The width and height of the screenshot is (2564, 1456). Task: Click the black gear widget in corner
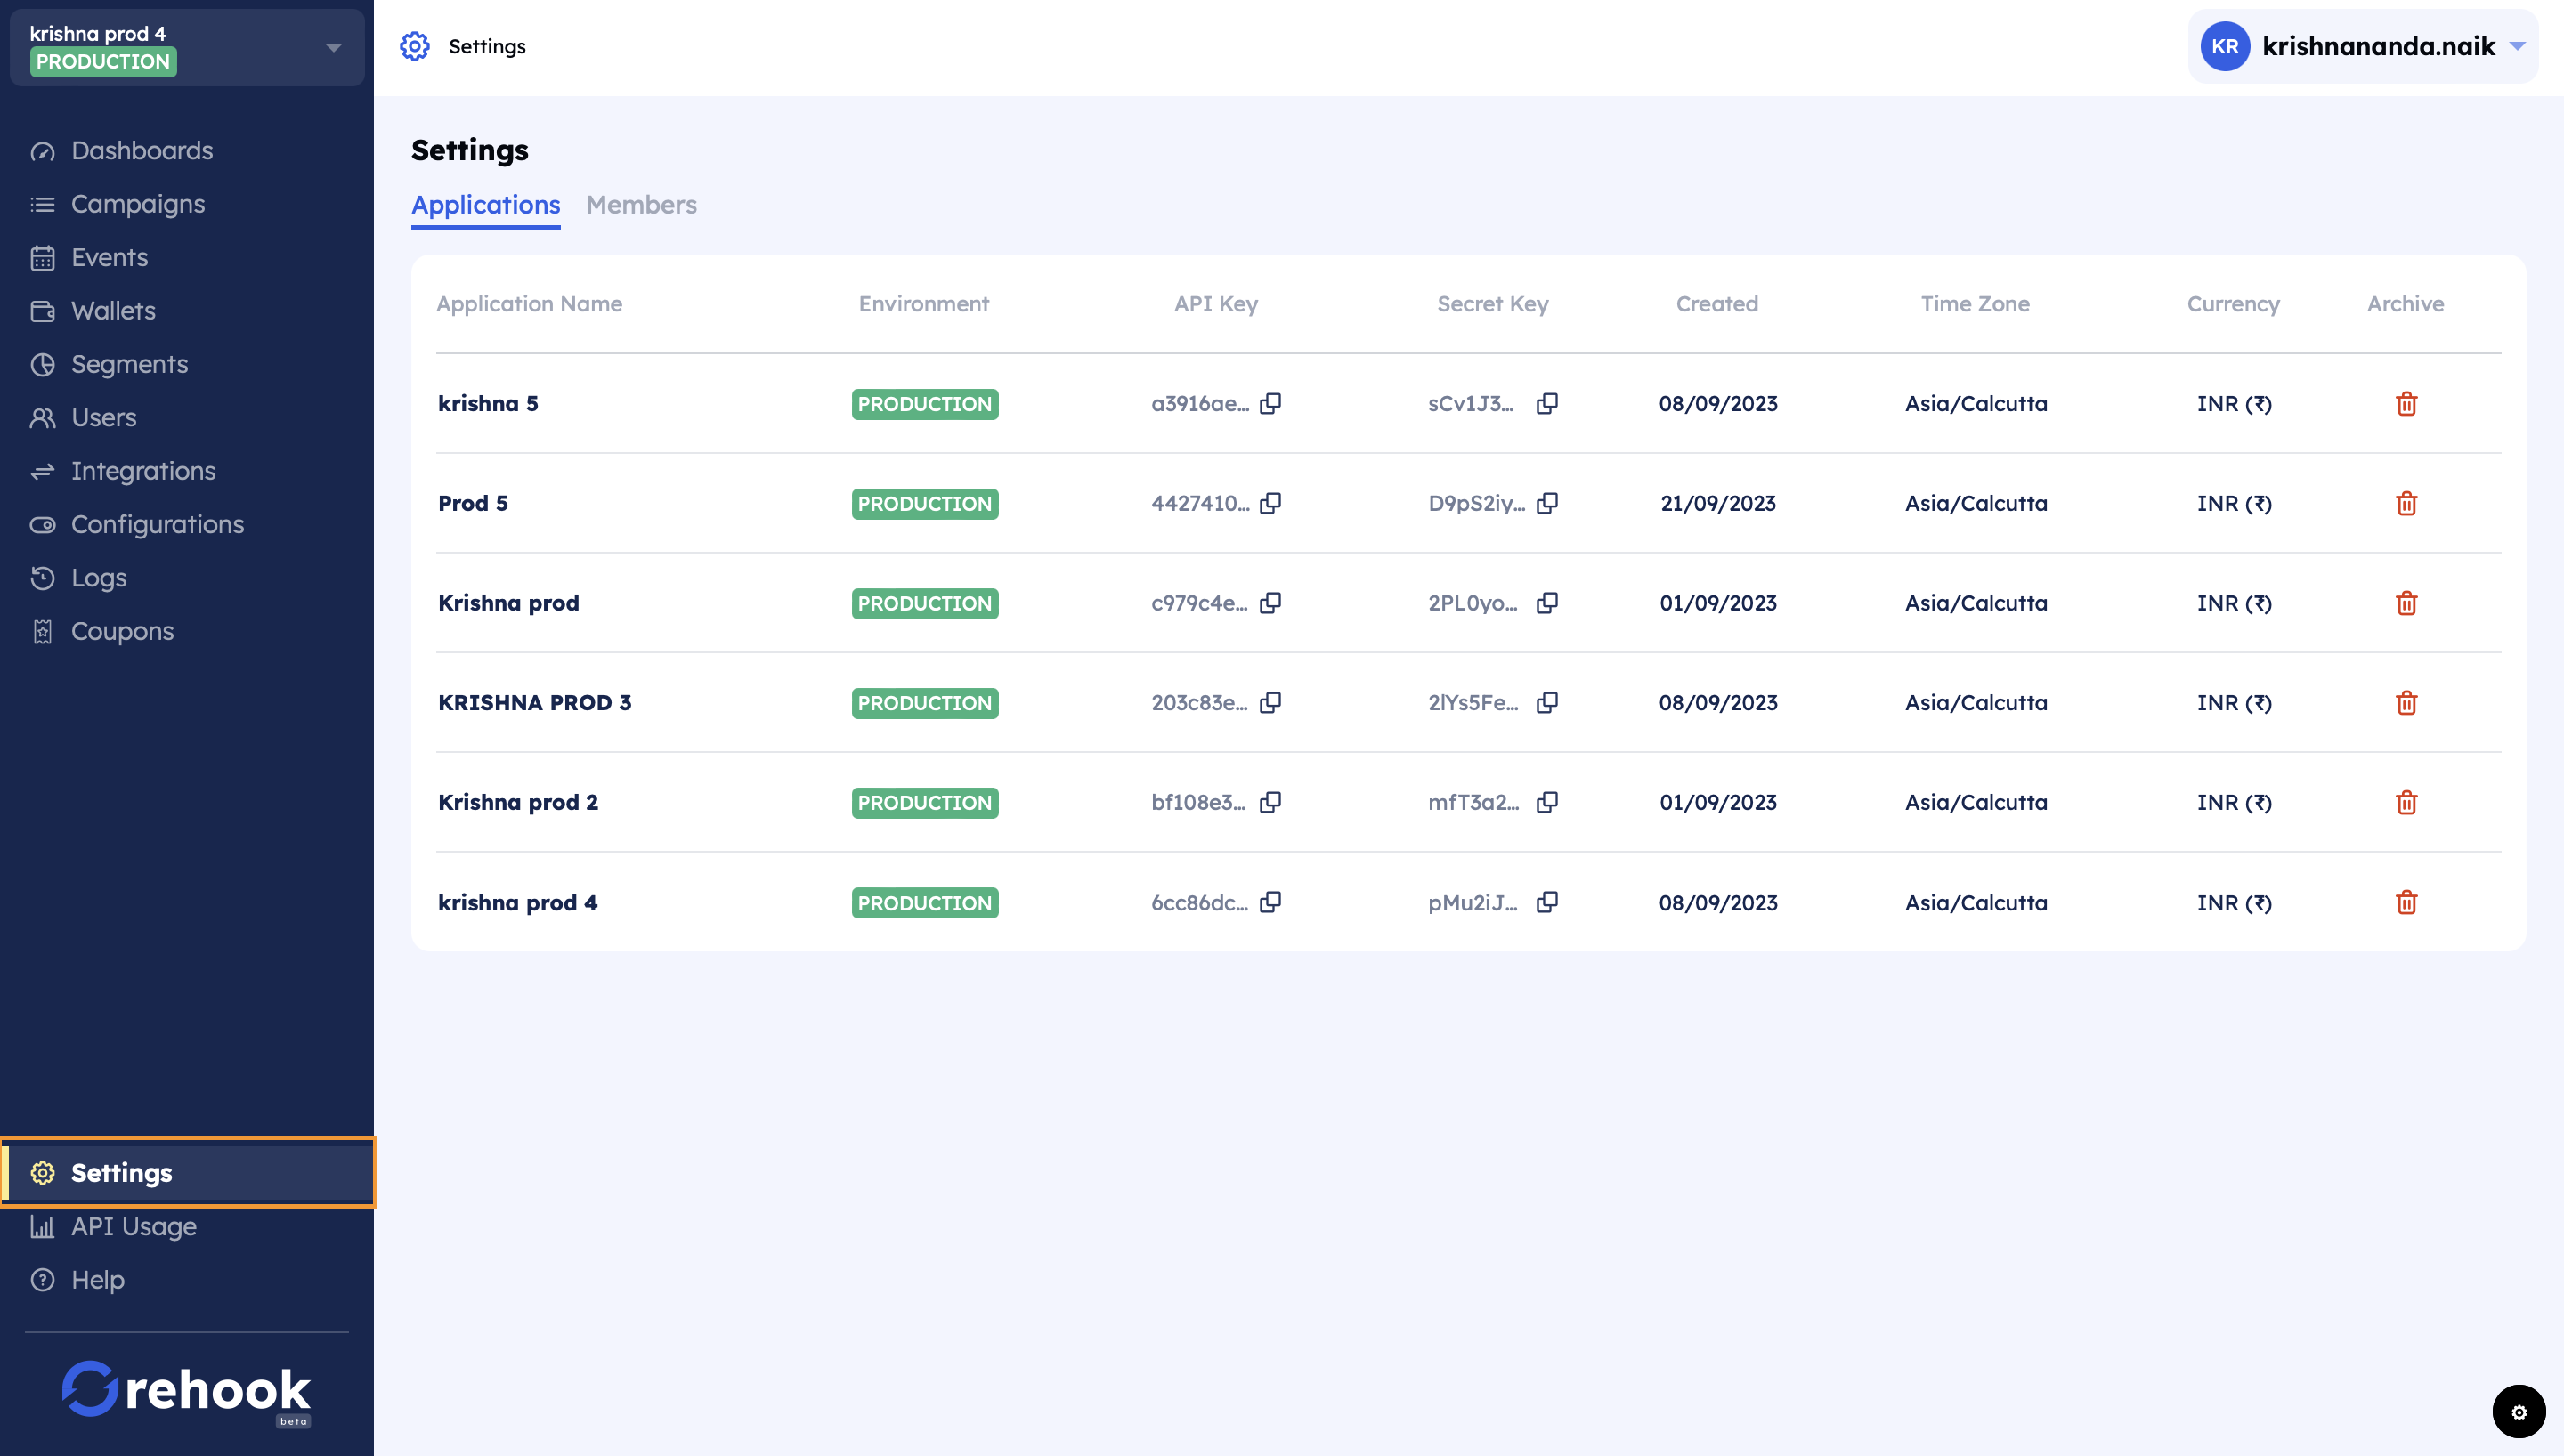click(x=2518, y=1412)
